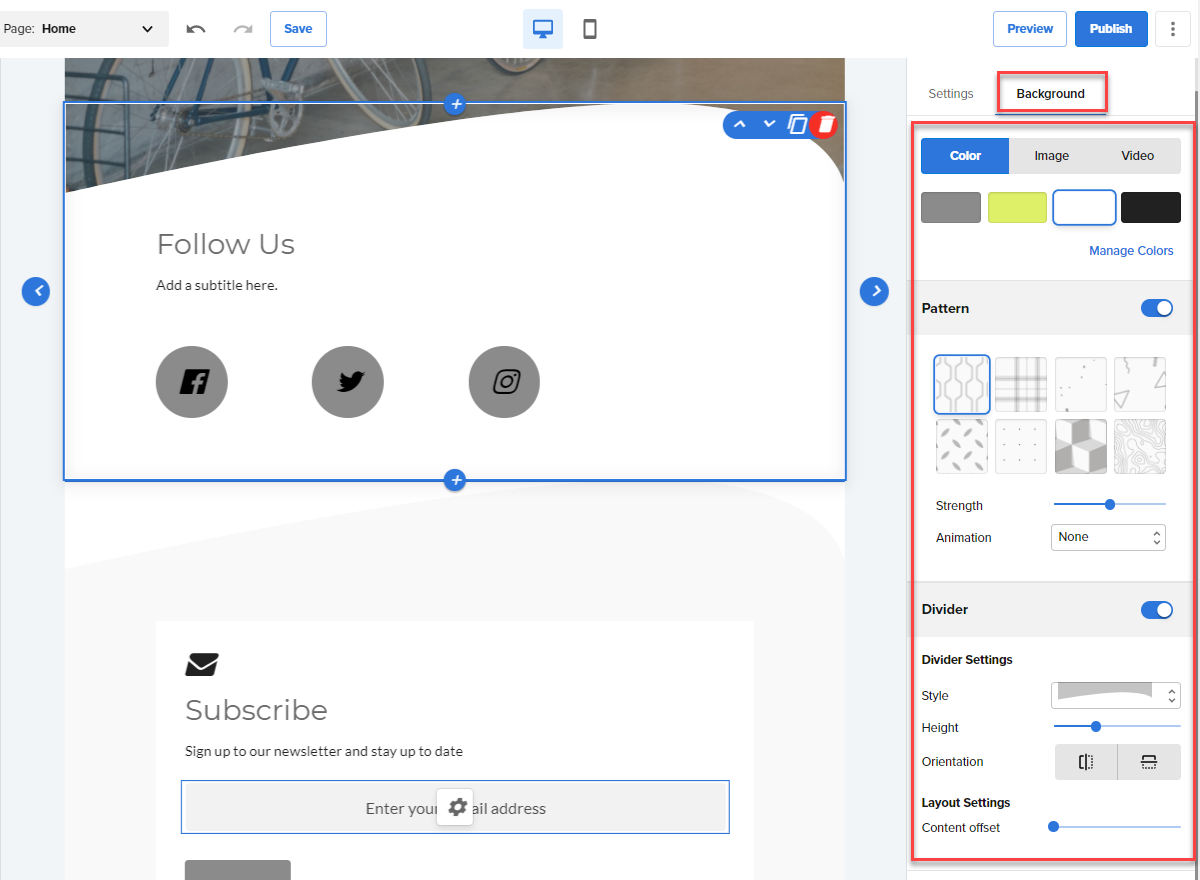Image resolution: width=1200 pixels, height=880 pixels.
Task: Adjust the pattern Strength slider
Action: pos(1110,505)
